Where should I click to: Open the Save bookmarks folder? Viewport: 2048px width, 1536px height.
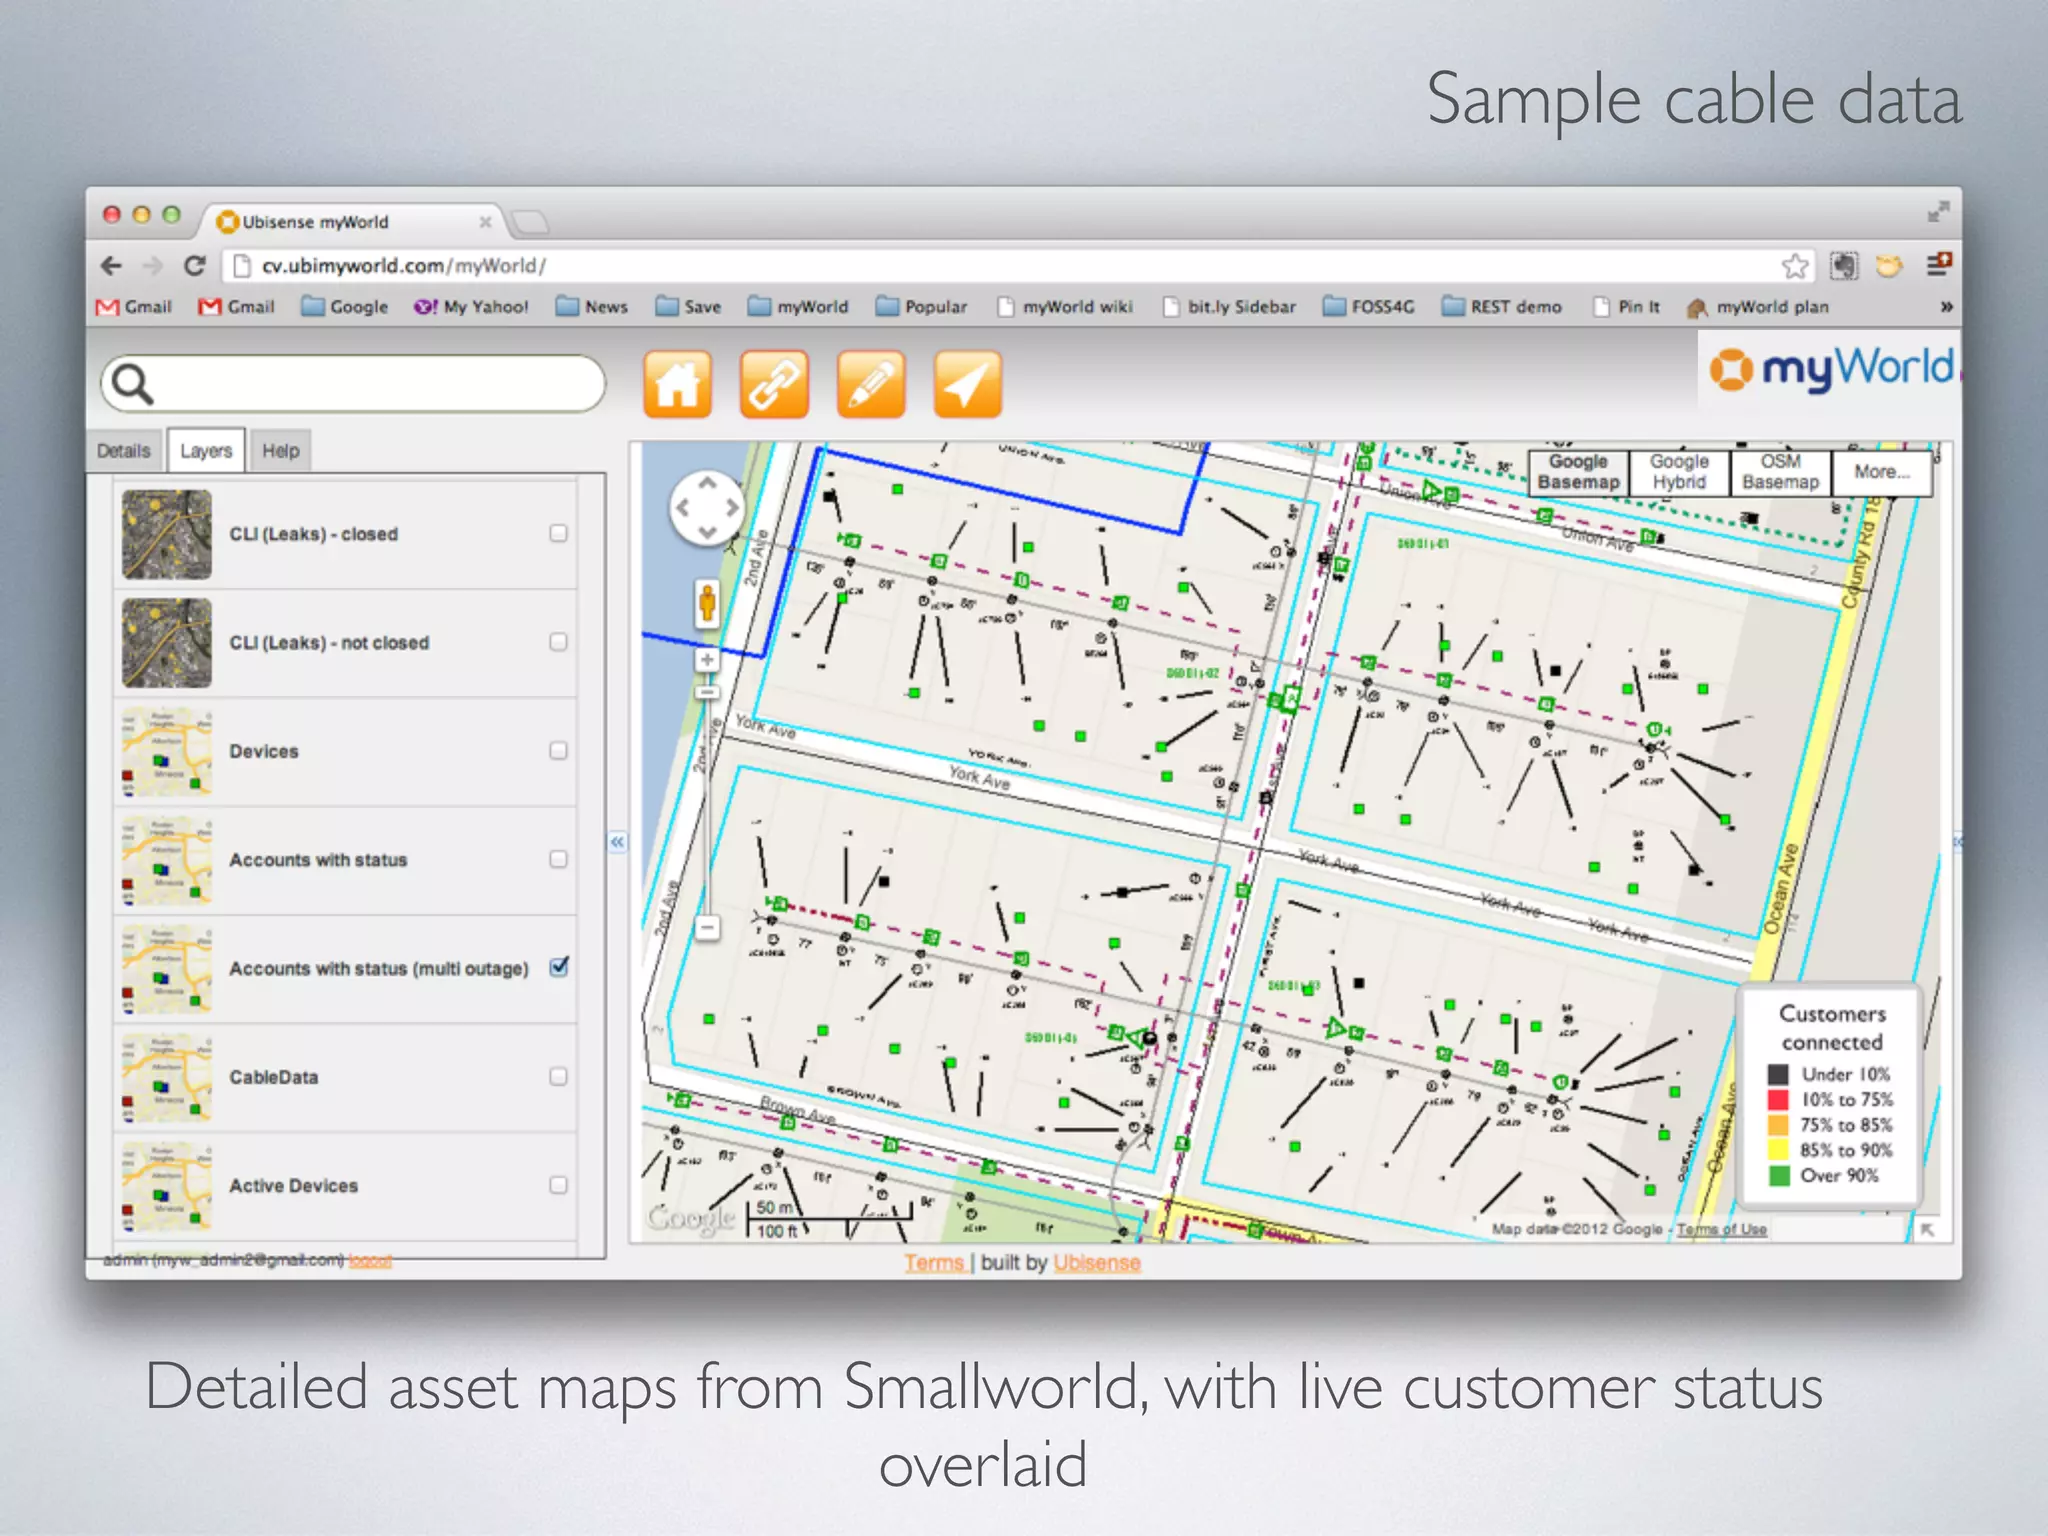(688, 307)
